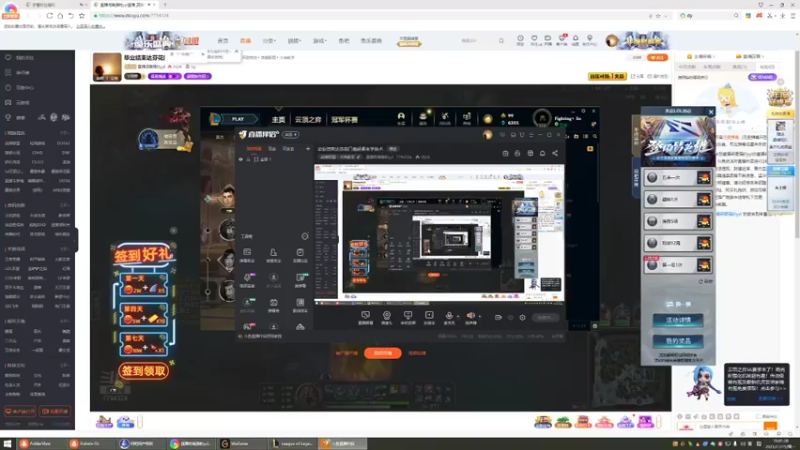Open the Windows Start button
This screenshot has height=450, width=800.
[7, 444]
